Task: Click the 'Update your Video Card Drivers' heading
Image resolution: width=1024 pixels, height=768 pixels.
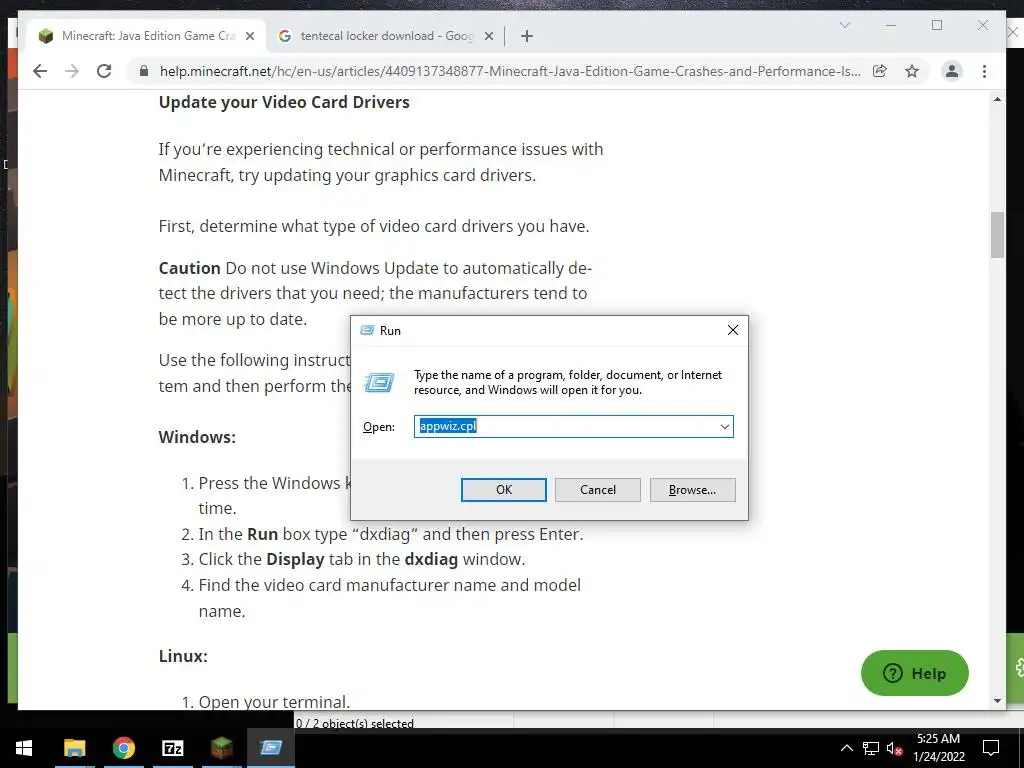Action: pyautogui.click(x=284, y=103)
